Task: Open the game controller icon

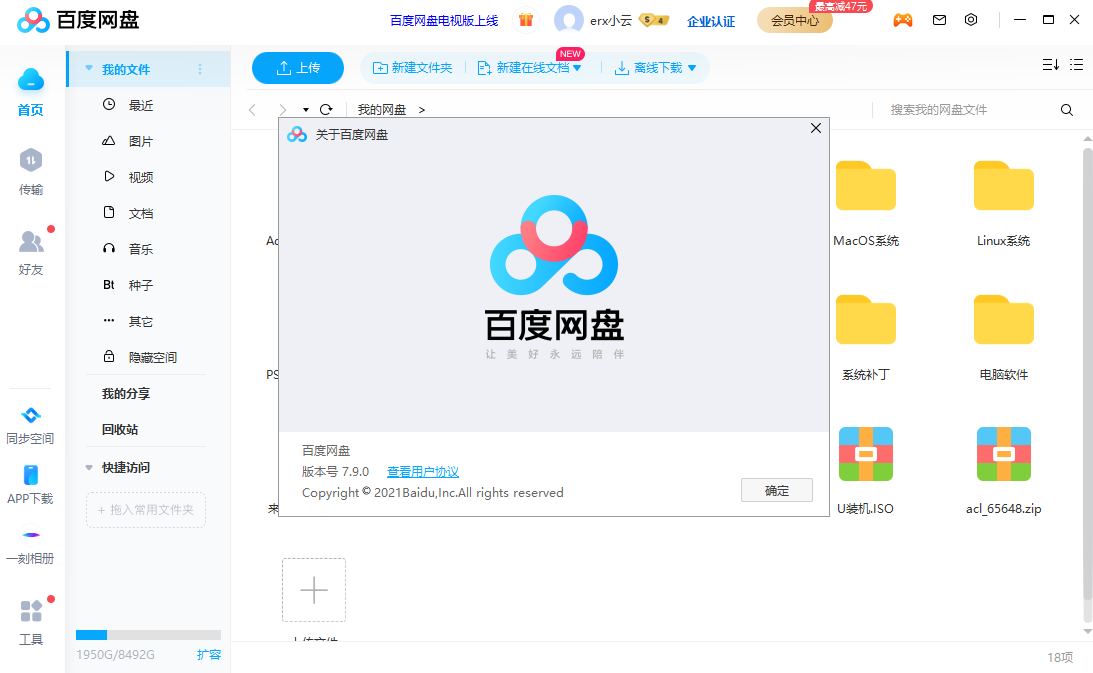Action: click(903, 20)
